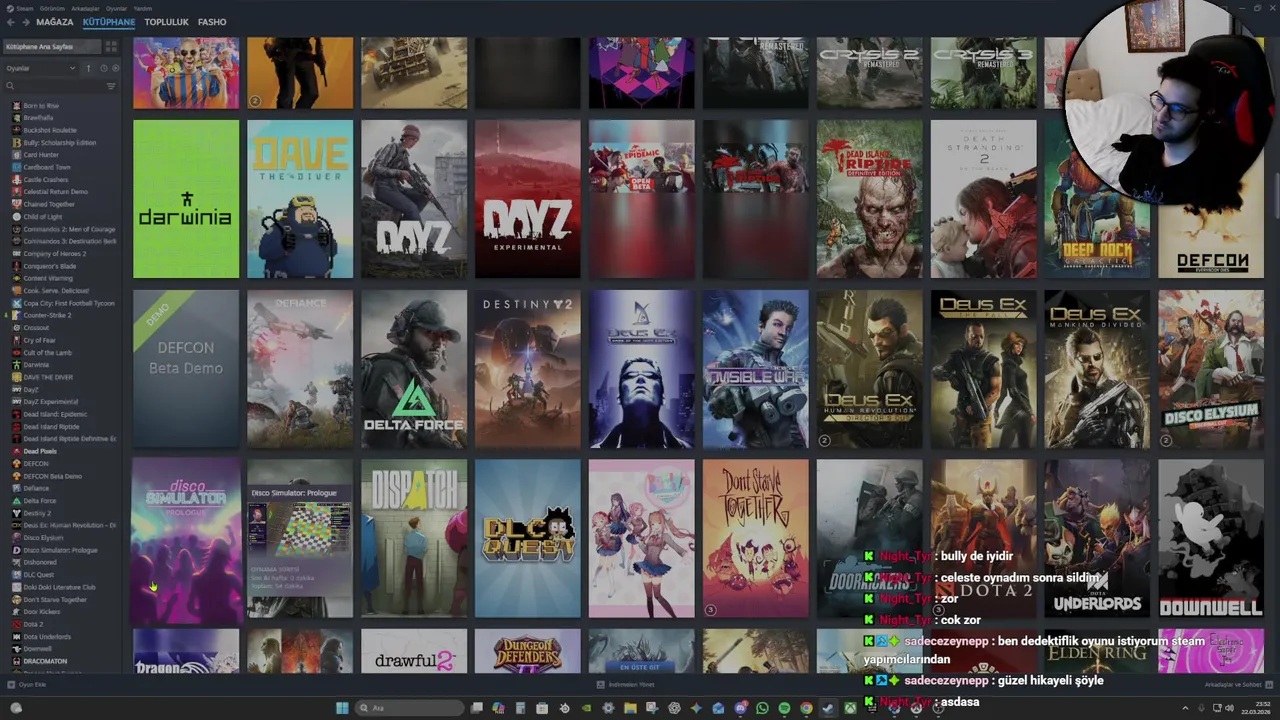Click the plus icon beside Oyun Ekle

click(x=11, y=685)
